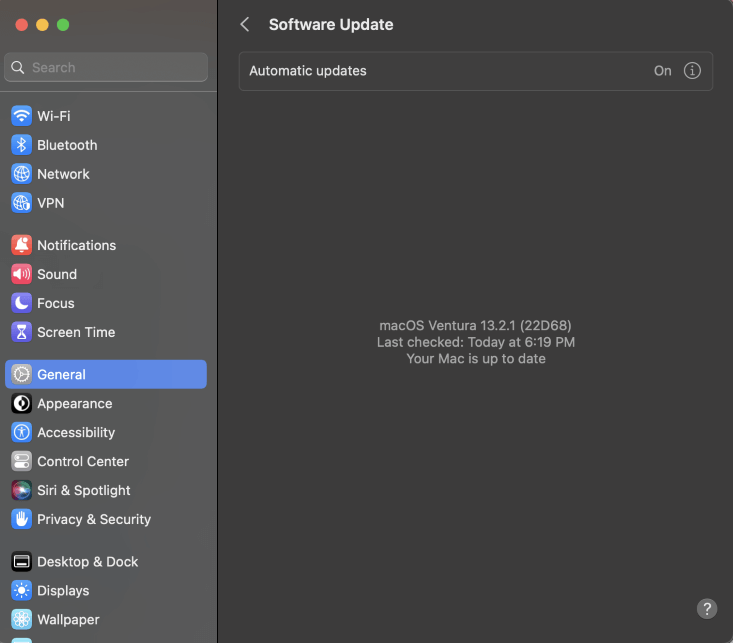This screenshot has height=643, width=733.
Task: Go back using the back chevron
Action: [245, 25]
